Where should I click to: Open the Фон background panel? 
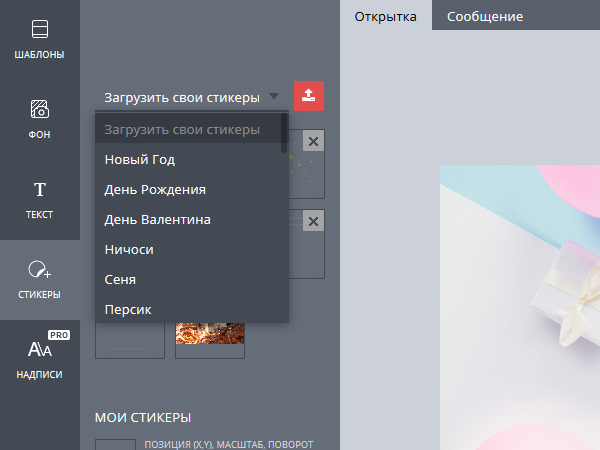[x=39, y=120]
